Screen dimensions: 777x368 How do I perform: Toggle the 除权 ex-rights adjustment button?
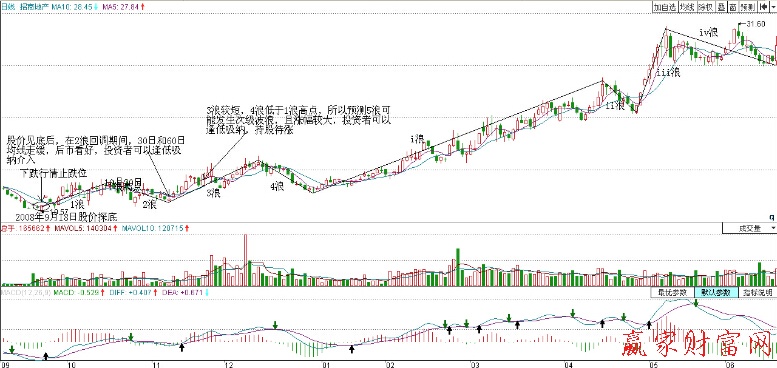(x=706, y=7)
